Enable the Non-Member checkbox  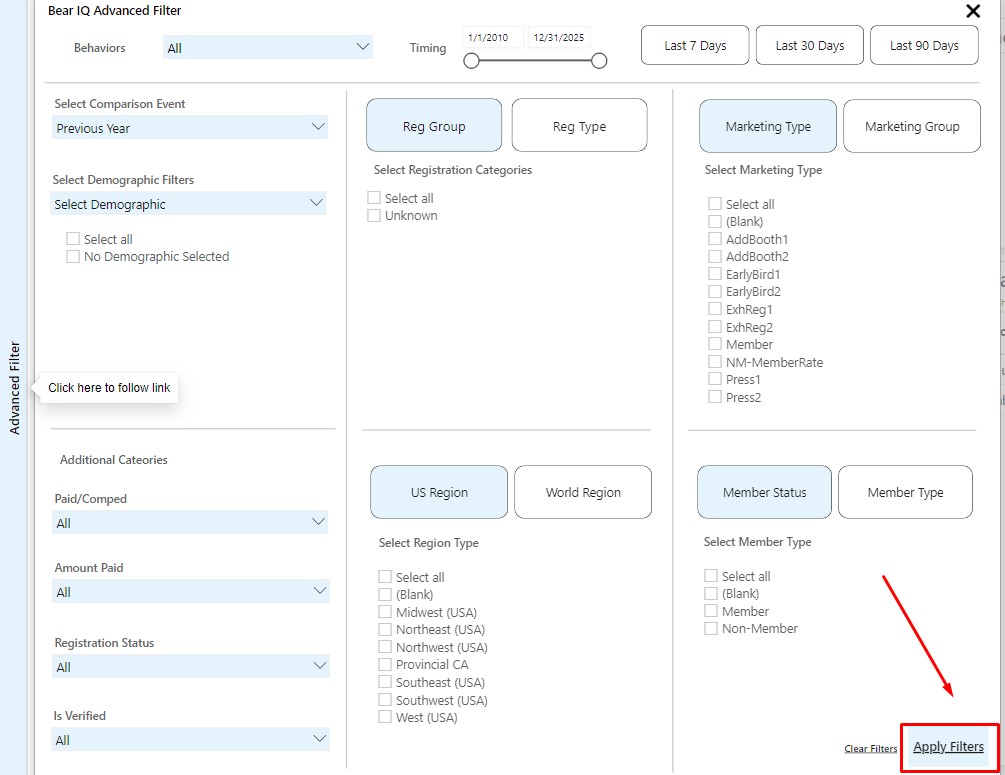pos(711,629)
